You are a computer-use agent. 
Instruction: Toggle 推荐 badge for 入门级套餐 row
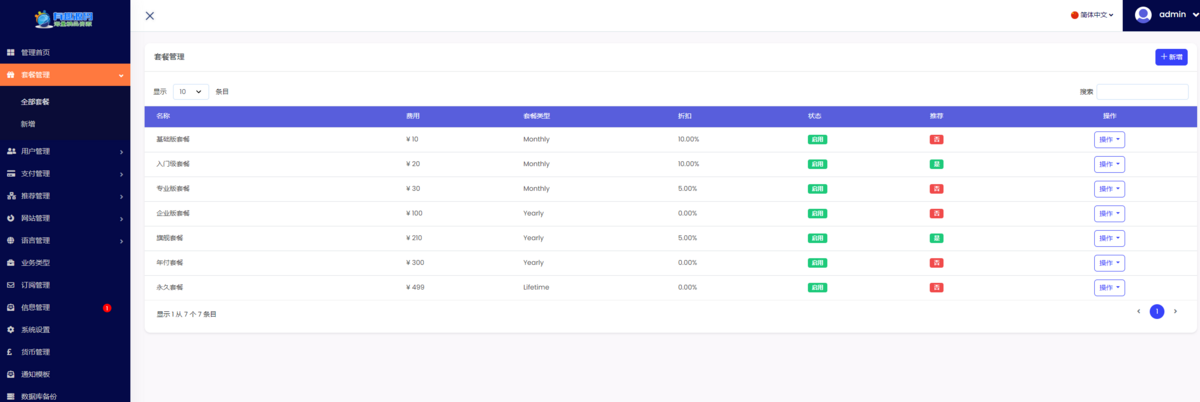(936, 164)
